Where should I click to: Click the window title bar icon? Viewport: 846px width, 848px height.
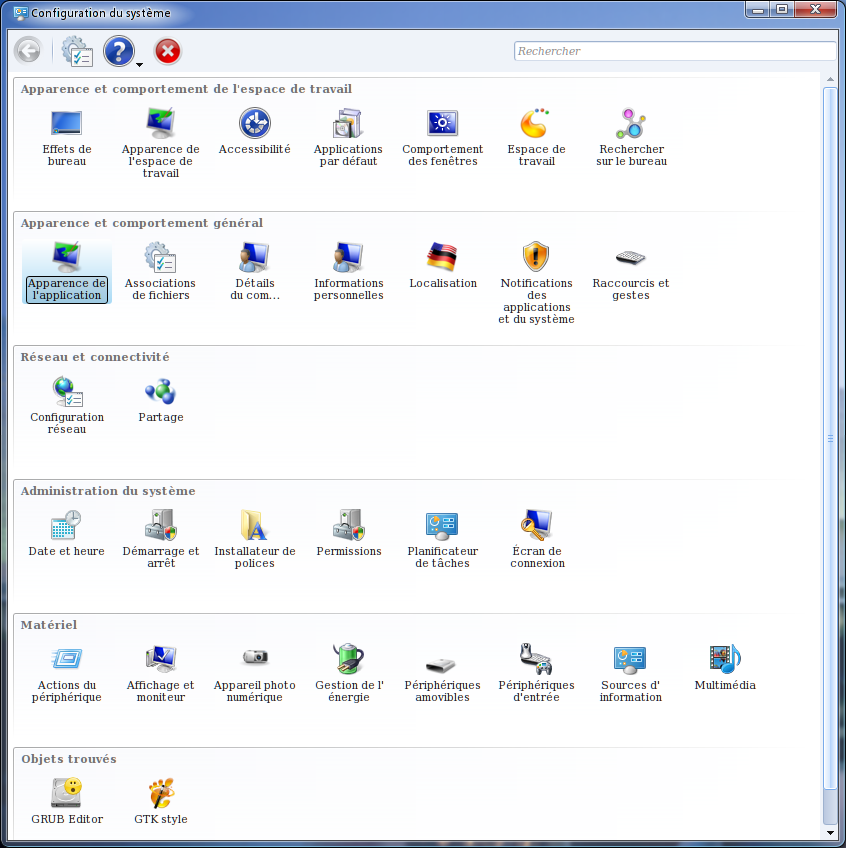coord(21,12)
